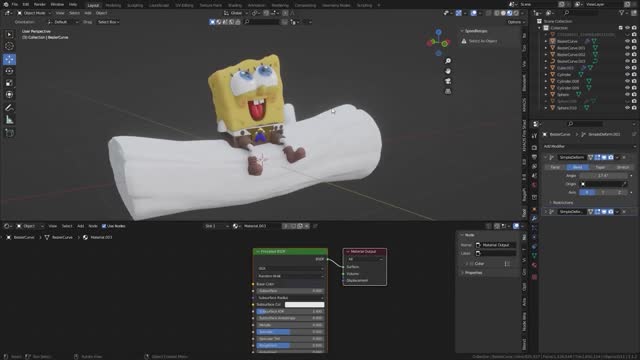Image resolution: width=640 pixels, height=360 pixels.
Task: Hide BezierCurve.001 in viewport with eye icon
Action: pos(627,48)
